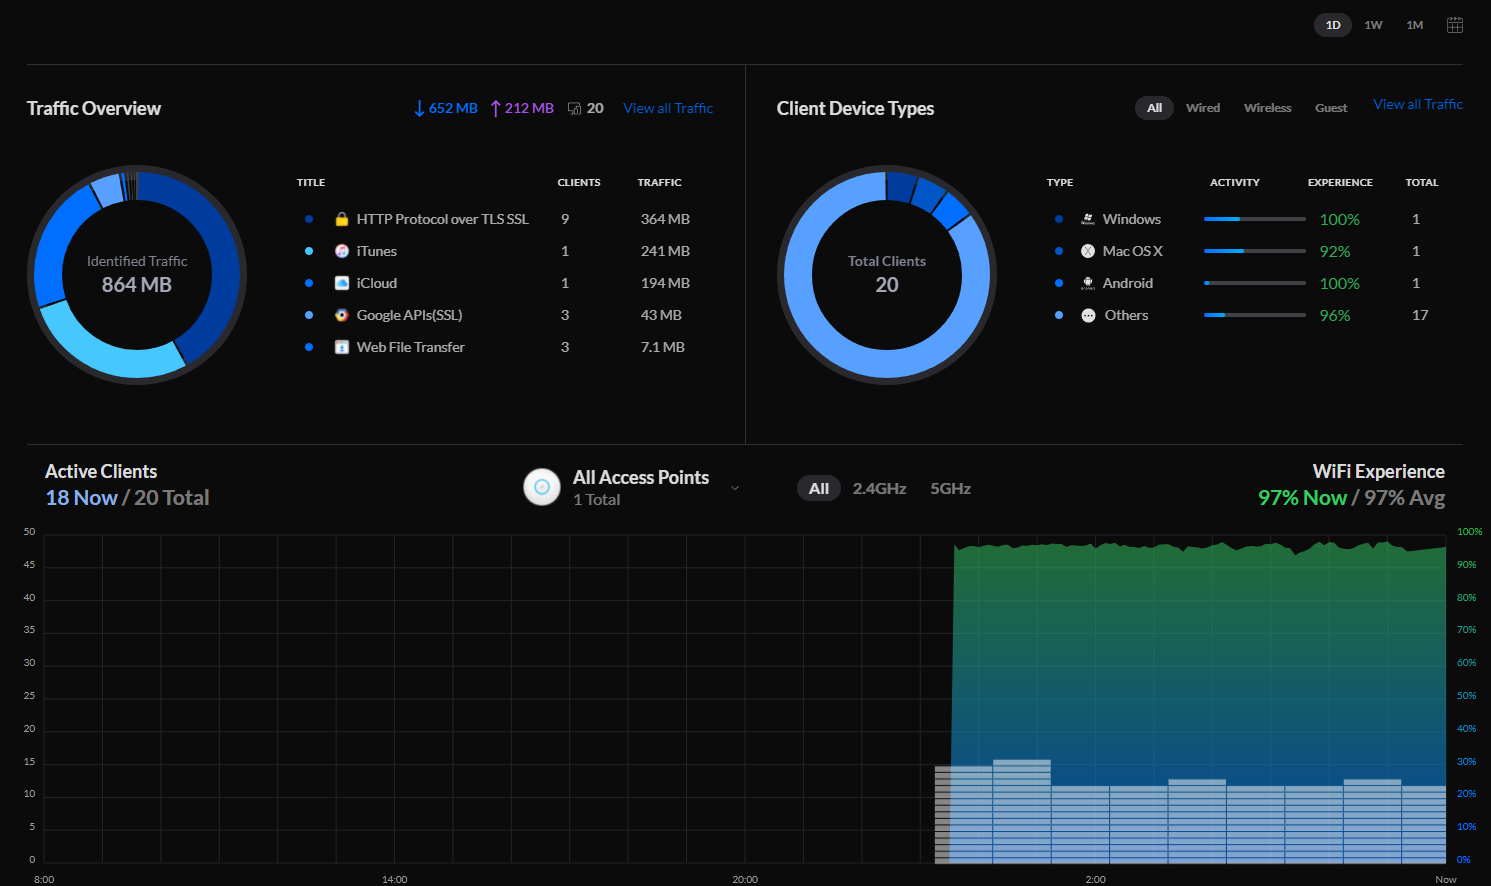
Task: Filter WiFi chart to 2.4GHz band
Action: click(x=879, y=488)
